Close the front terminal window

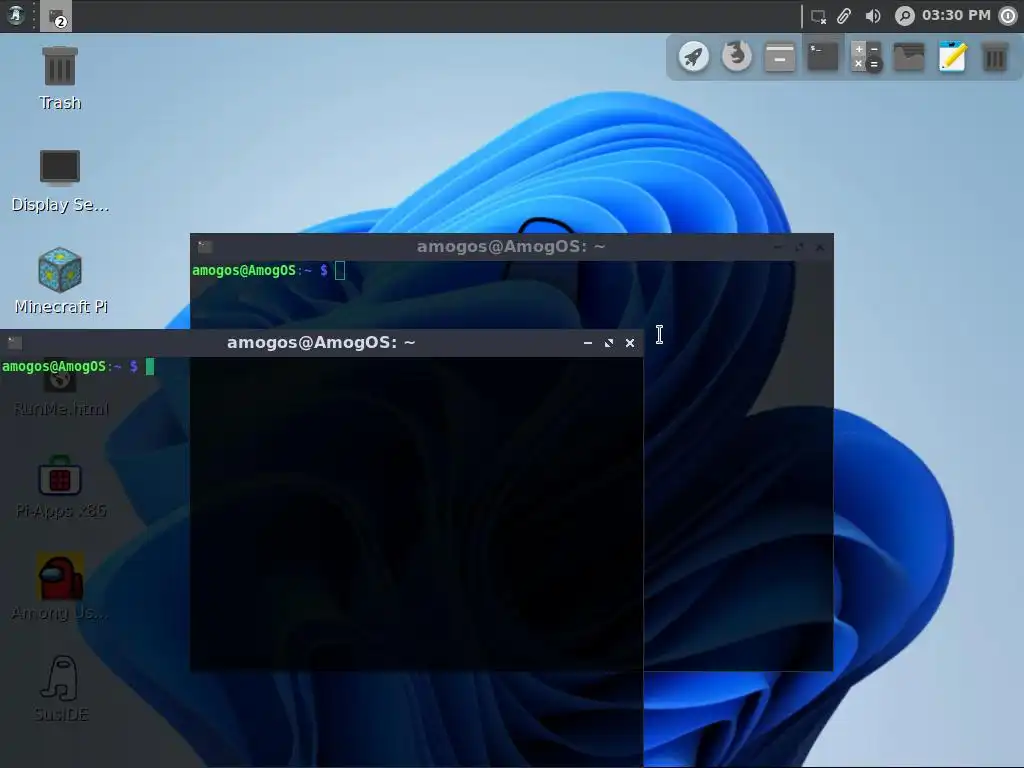(630, 343)
